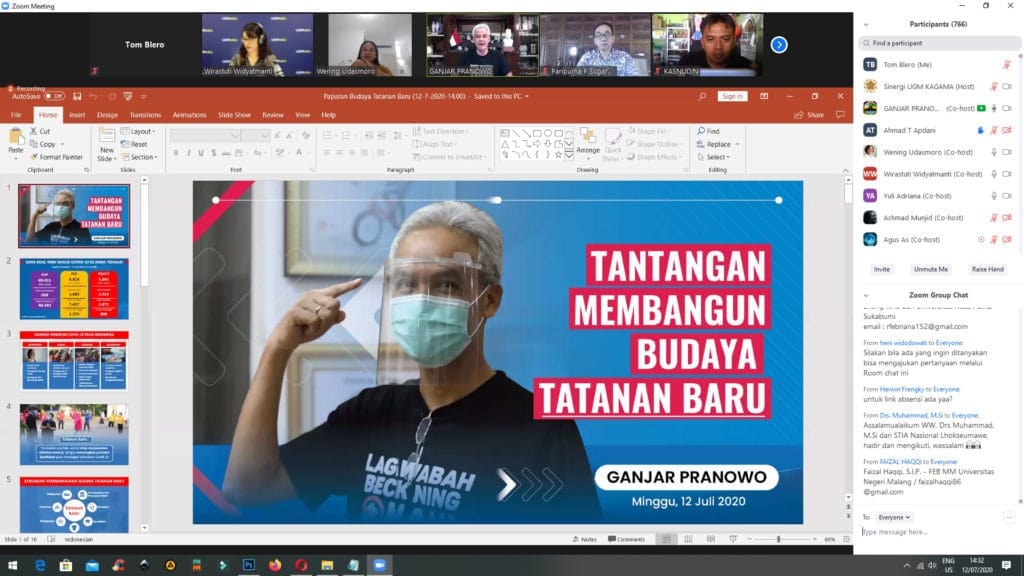
Task: Open Firefox from the taskbar
Action: pos(275,565)
